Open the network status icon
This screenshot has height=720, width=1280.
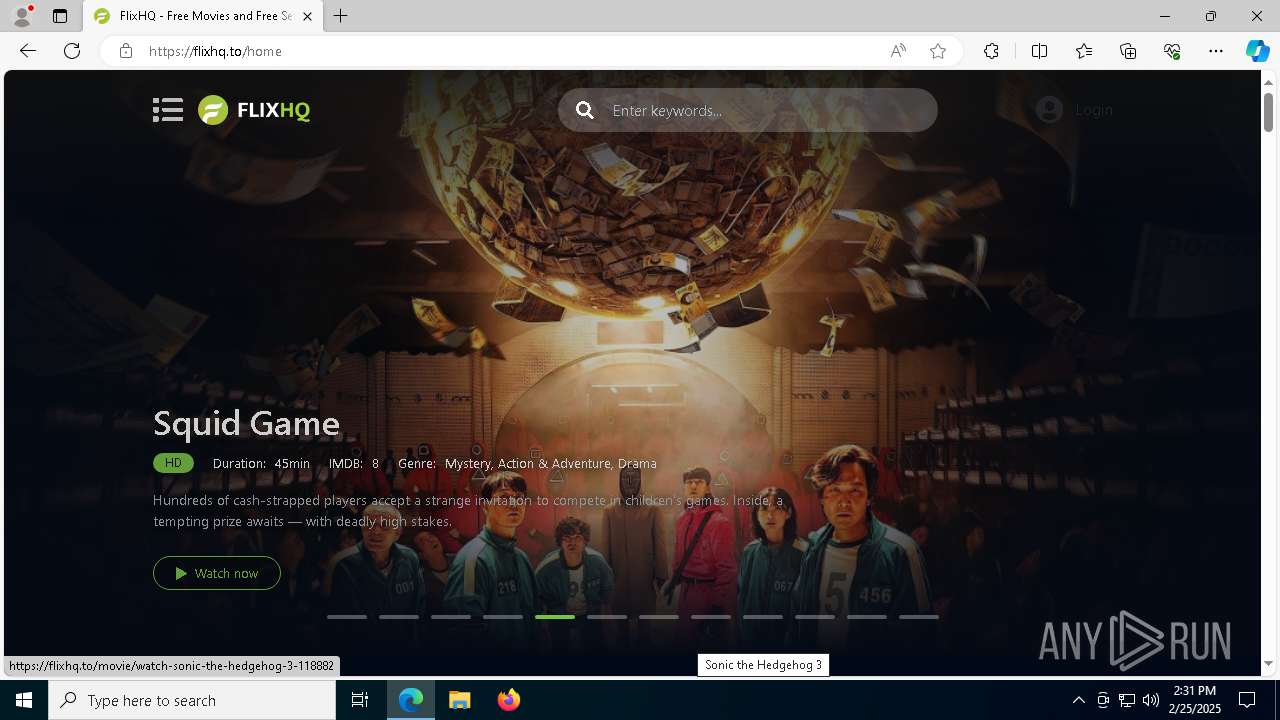1126,700
